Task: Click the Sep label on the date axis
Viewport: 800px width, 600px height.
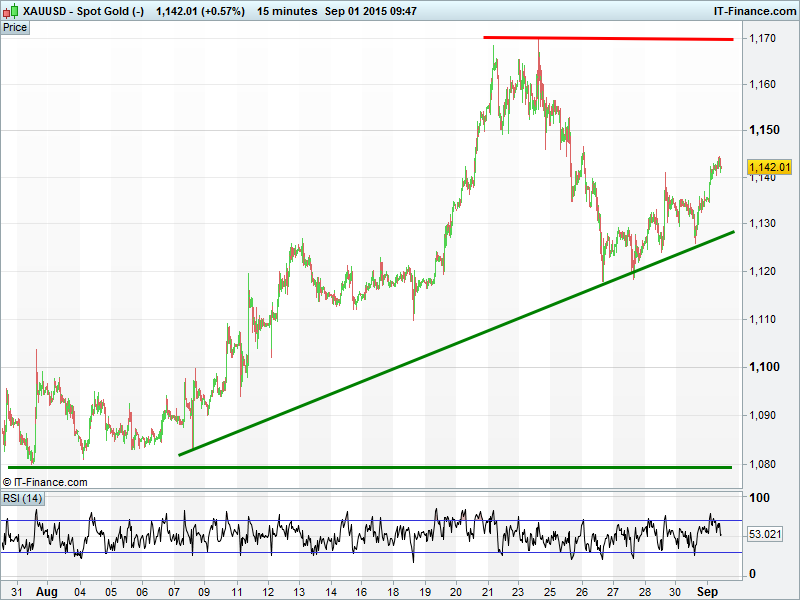Action: click(x=706, y=591)
